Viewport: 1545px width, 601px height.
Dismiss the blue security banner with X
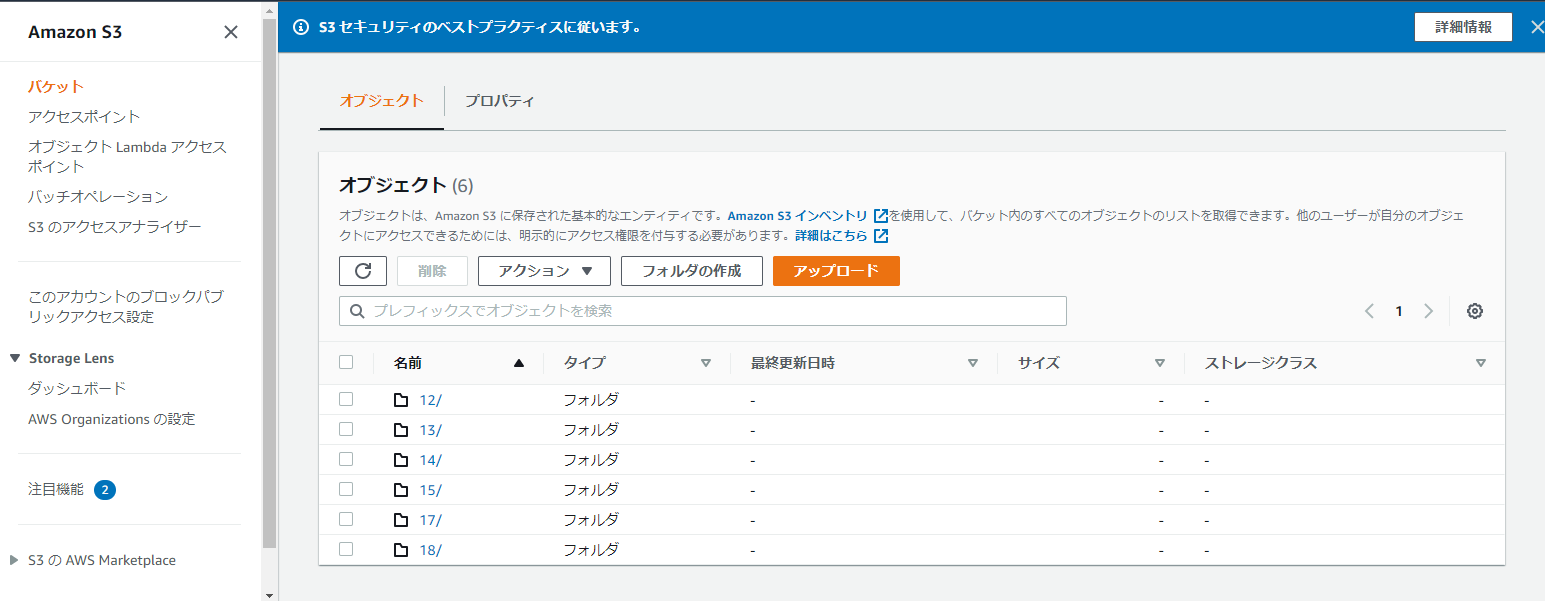point(1537,27)
